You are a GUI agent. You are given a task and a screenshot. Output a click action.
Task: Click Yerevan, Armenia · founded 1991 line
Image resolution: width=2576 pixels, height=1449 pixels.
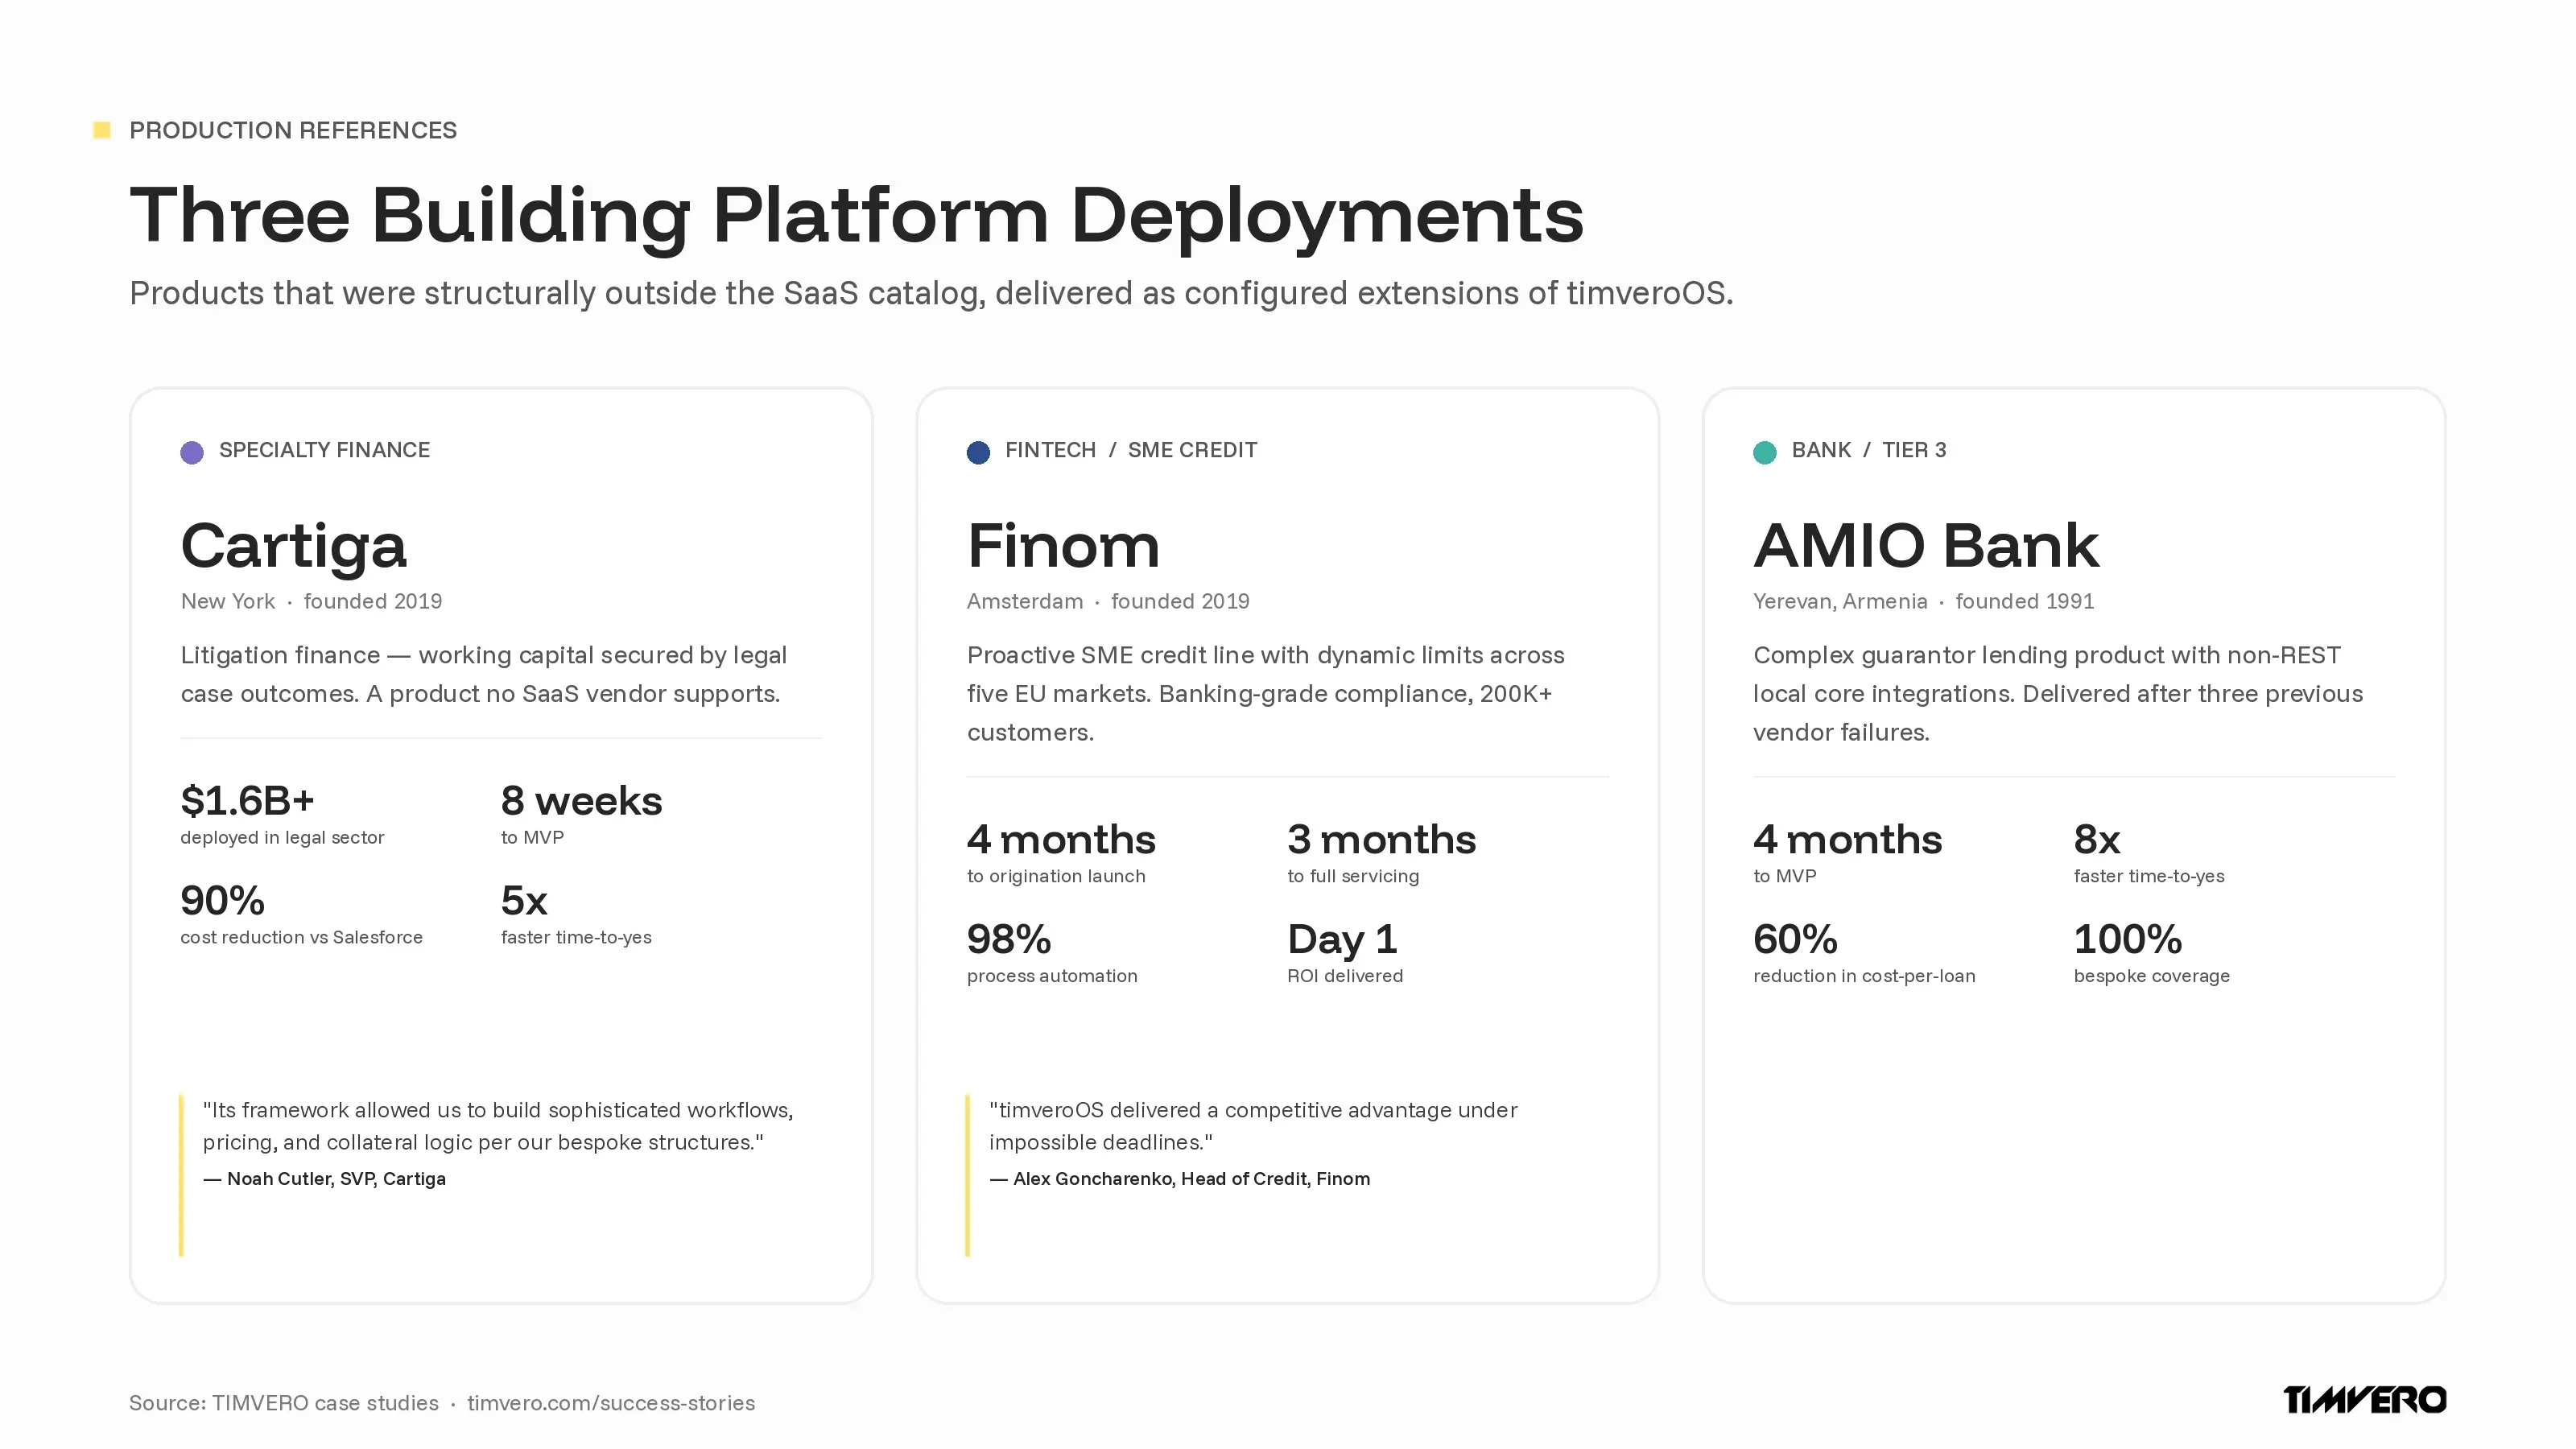coord(1923,601)
